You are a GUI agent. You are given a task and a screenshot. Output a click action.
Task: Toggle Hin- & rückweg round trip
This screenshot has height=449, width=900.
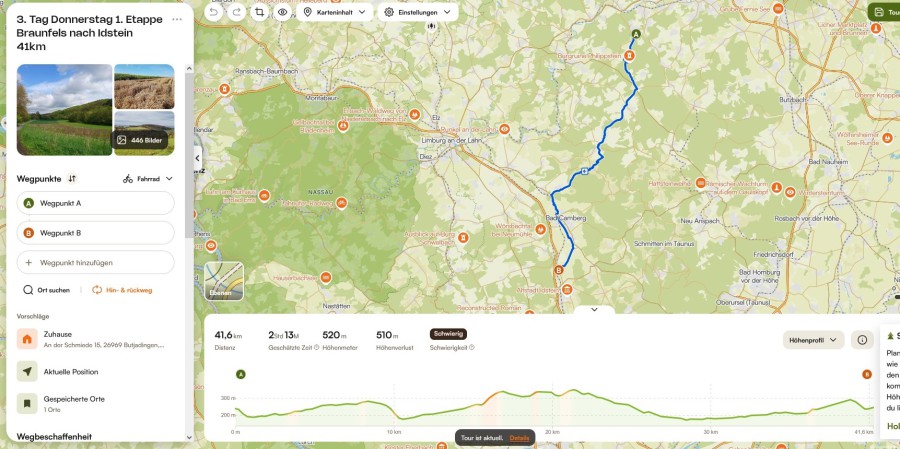tap(122, 290)
